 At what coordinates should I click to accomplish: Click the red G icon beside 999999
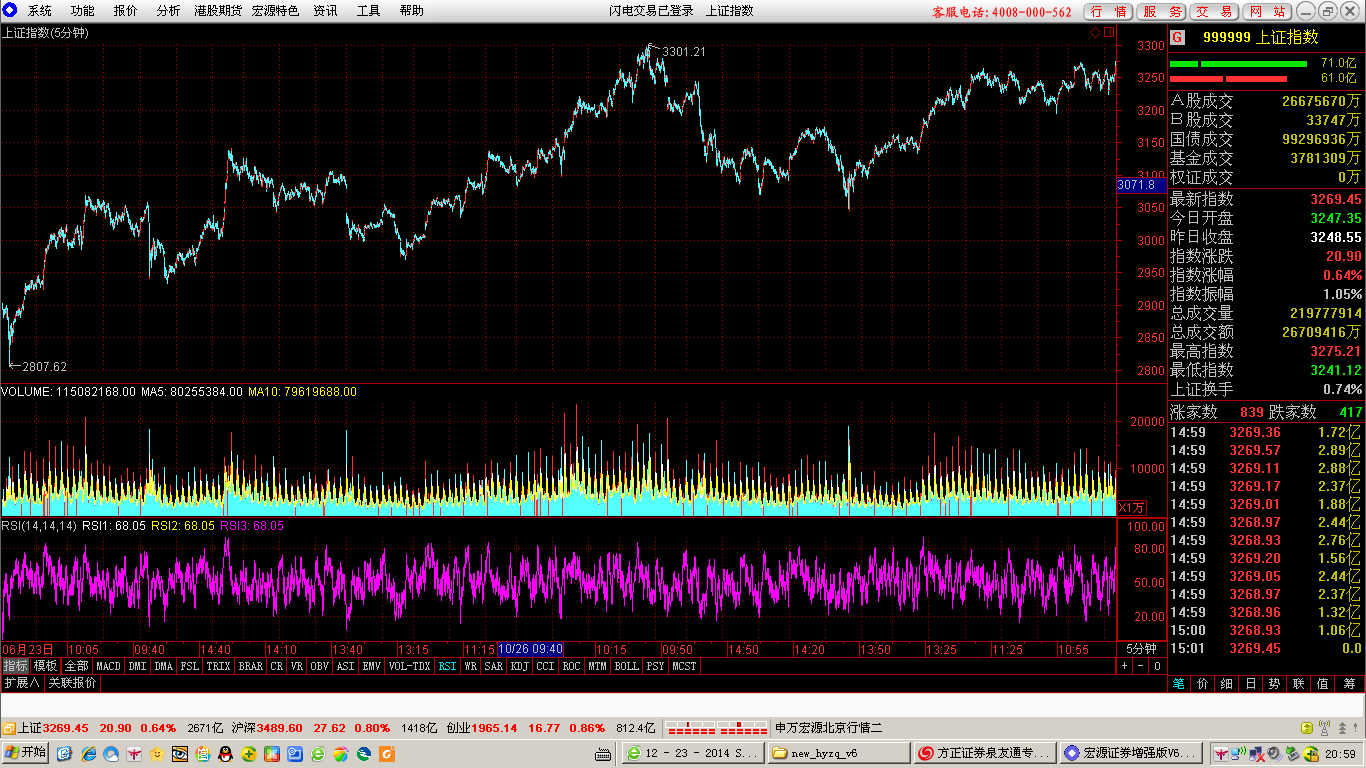click(1178, 38)
